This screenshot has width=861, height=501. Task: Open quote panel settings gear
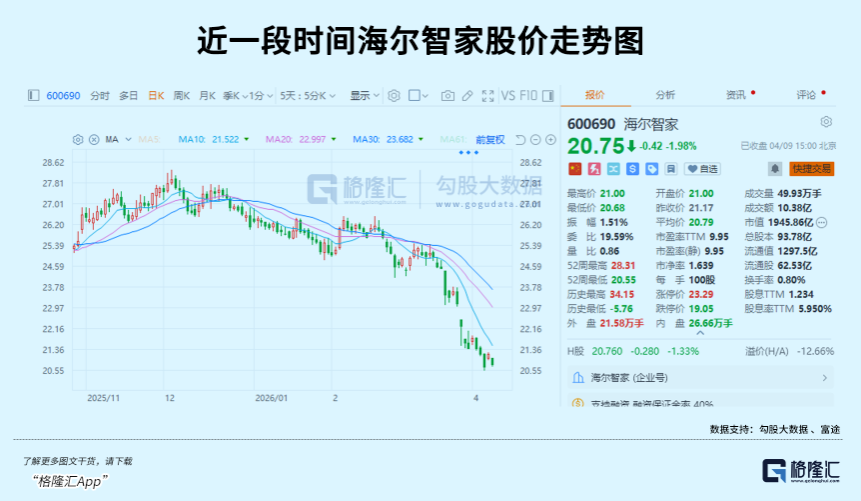826,121
